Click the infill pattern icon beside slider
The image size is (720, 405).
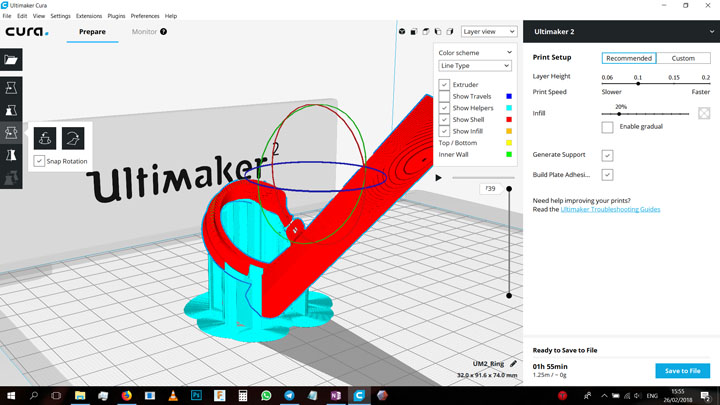pos(704,113)
